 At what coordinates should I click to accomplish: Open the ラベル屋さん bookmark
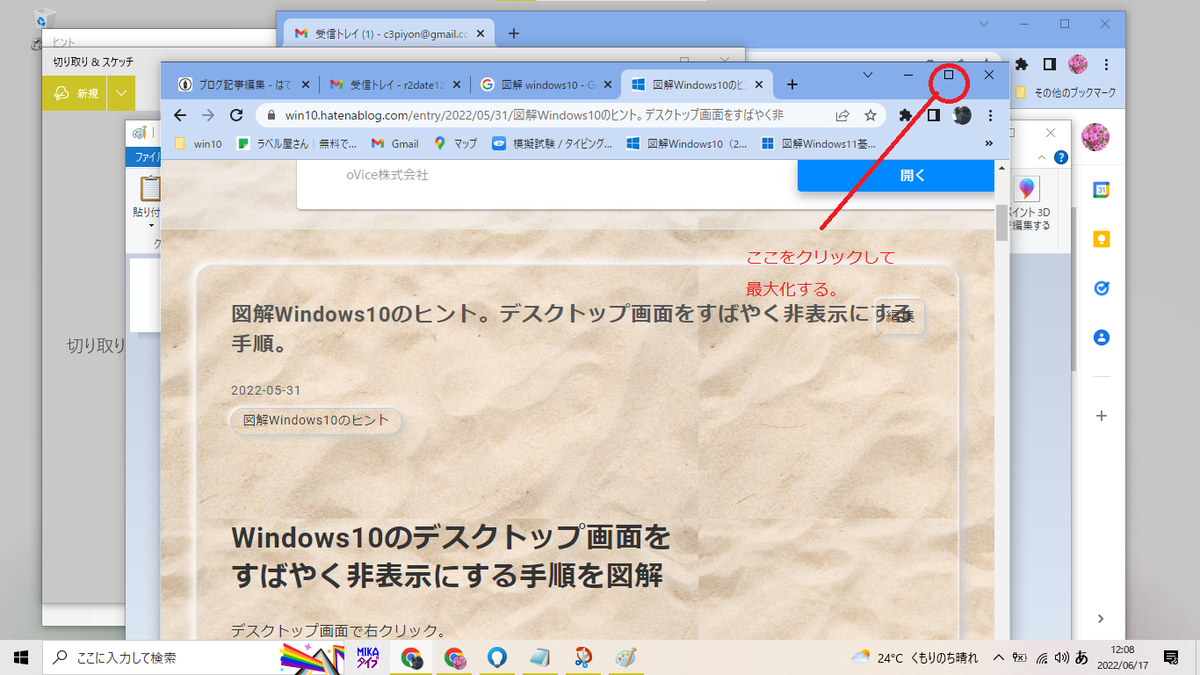297,144
